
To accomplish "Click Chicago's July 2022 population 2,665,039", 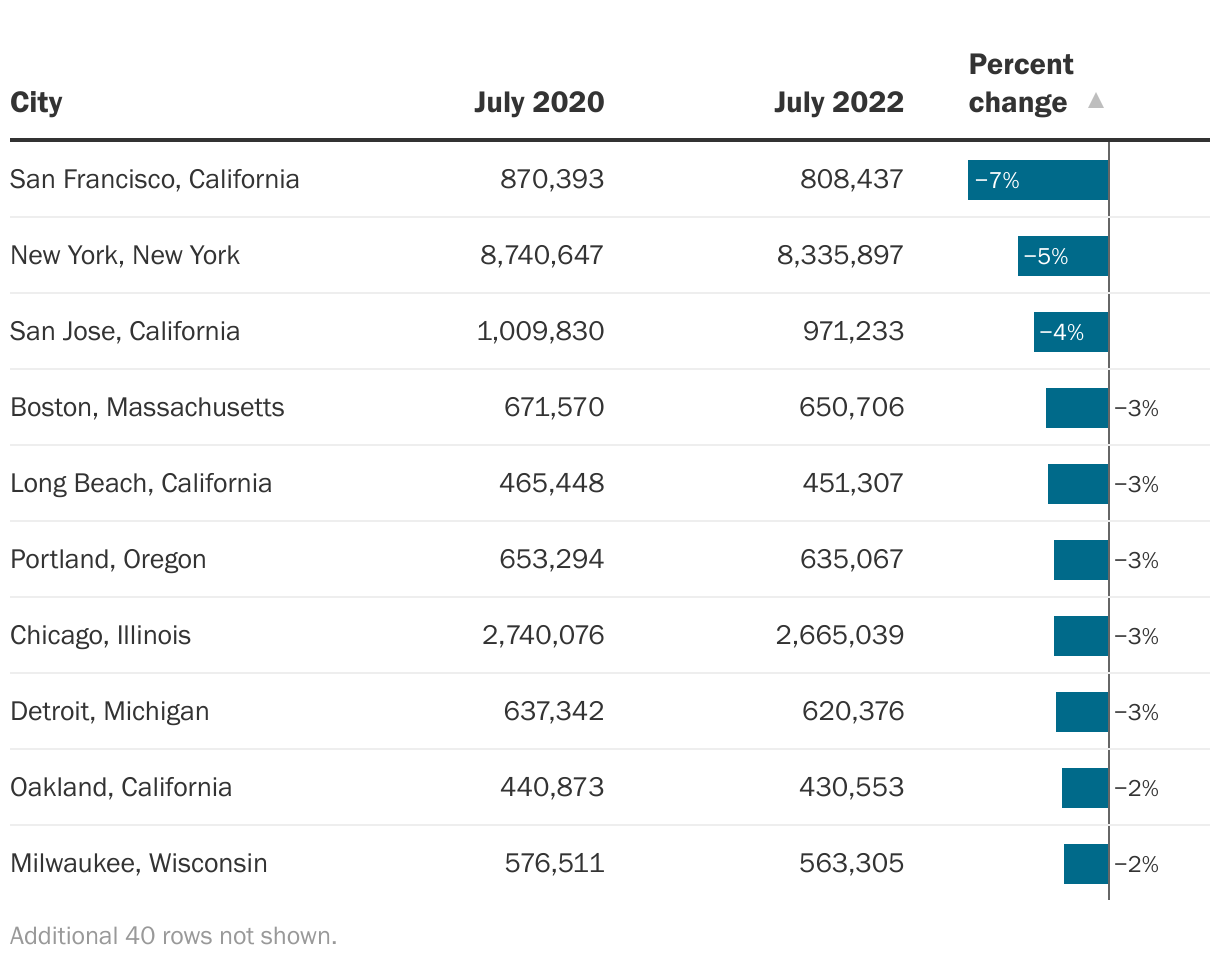I will [839, 635].
